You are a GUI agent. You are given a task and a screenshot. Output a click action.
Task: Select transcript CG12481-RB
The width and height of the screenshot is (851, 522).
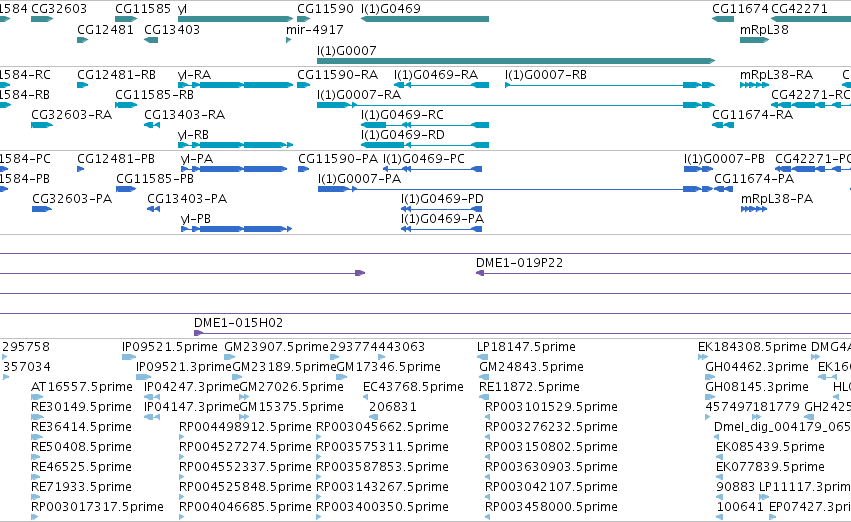pos(116,75)
